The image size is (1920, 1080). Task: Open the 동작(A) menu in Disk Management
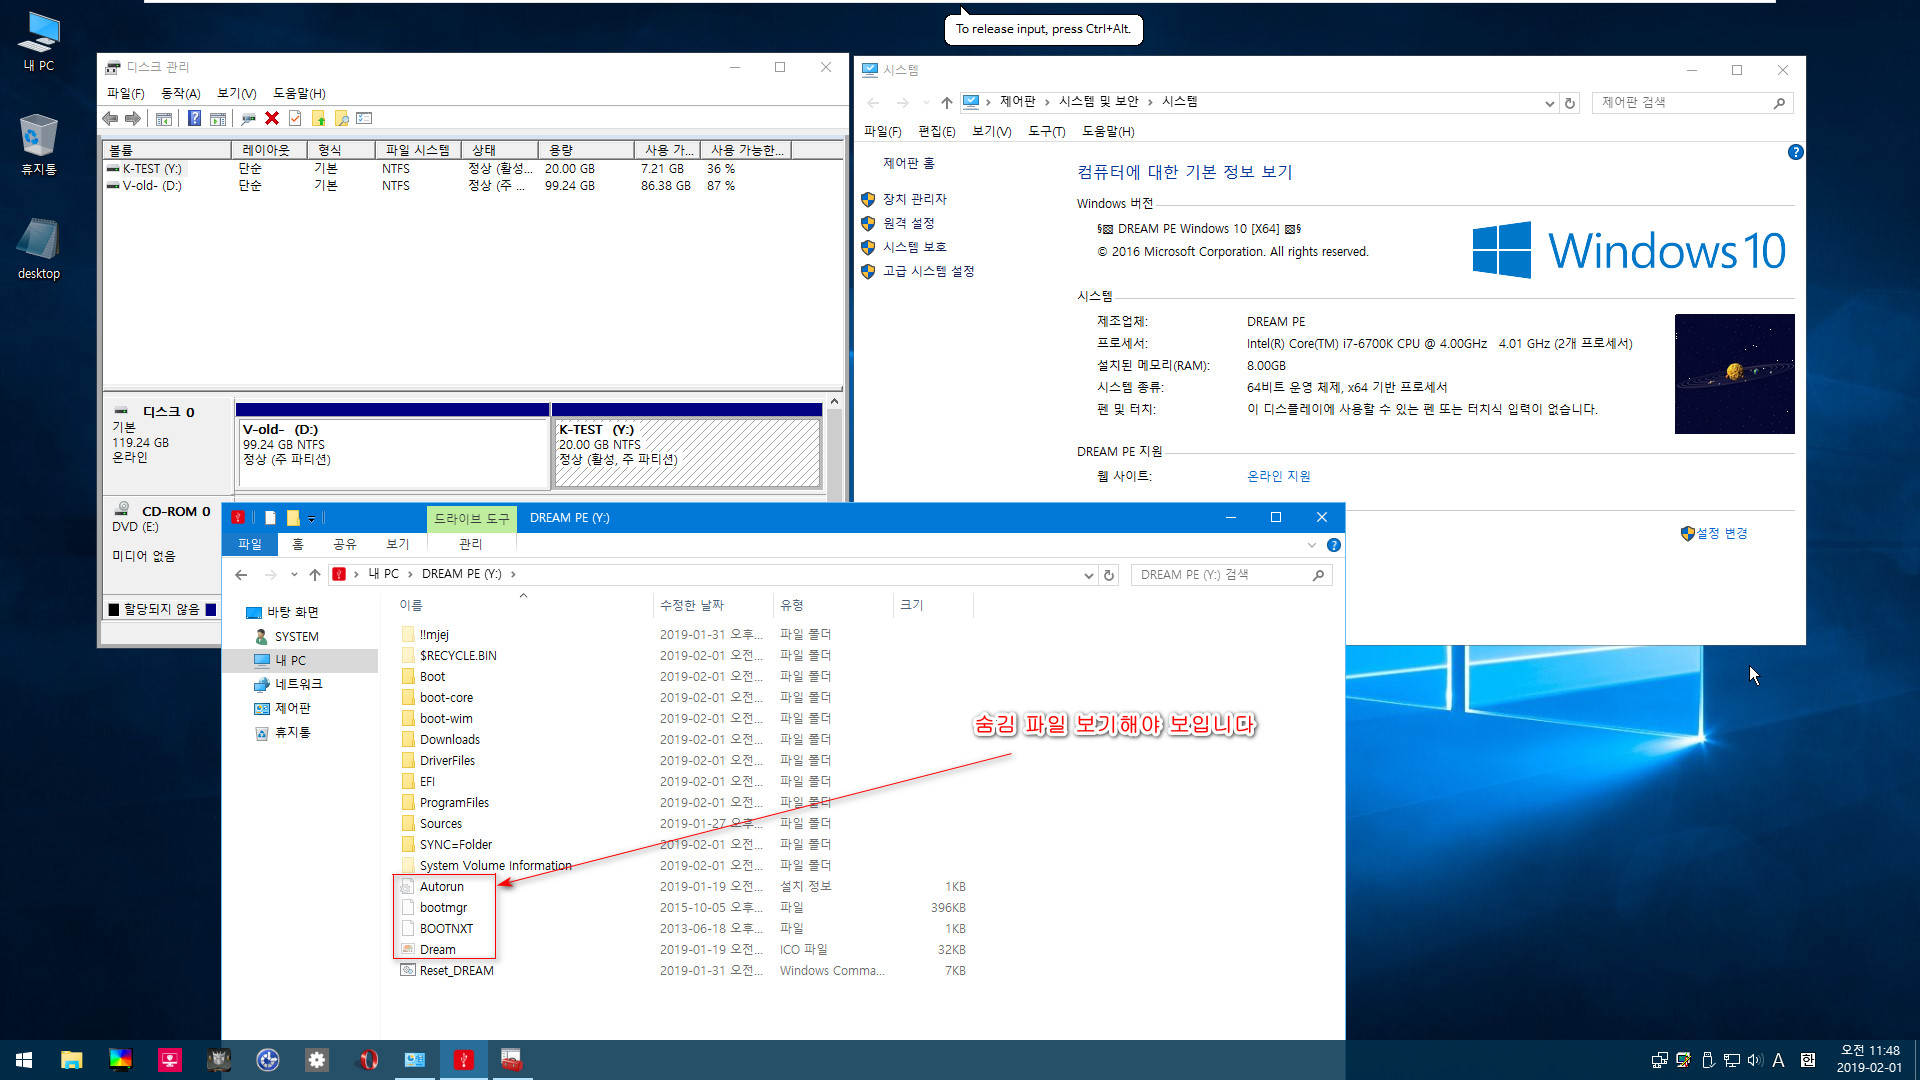[180, 93]
